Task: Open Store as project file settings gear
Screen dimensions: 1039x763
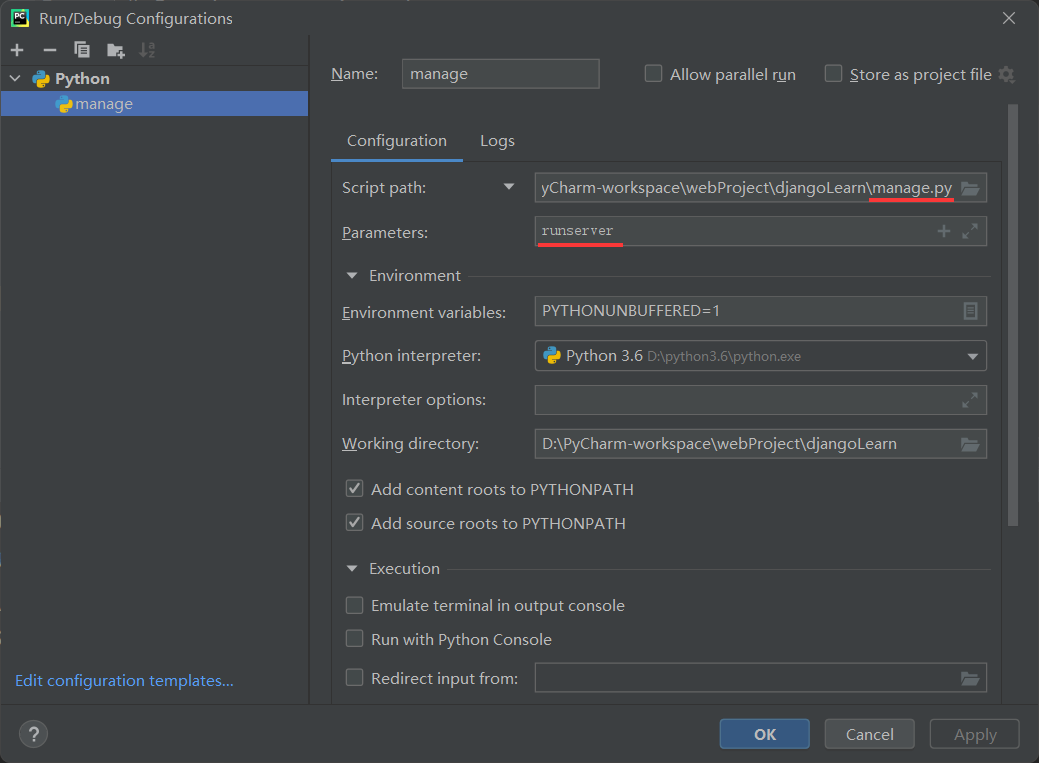Action: point(1007,74)
